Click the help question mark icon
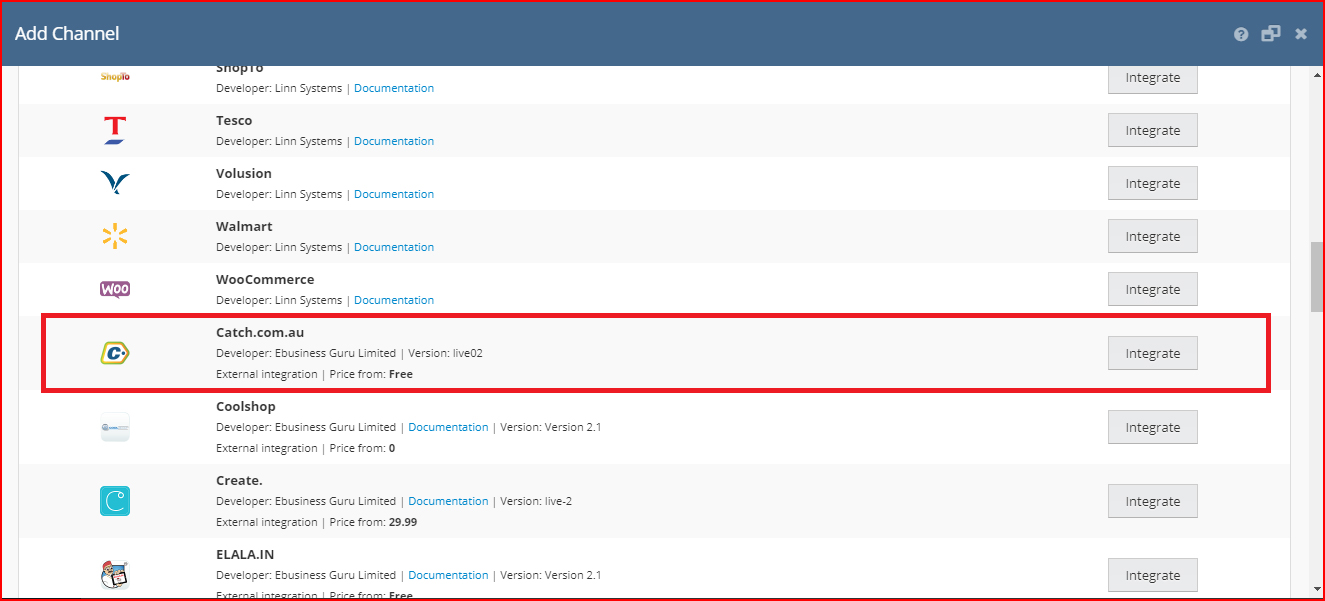Image resolution: width=1325 pixels, height=601 pixels. coord(1241,34)
